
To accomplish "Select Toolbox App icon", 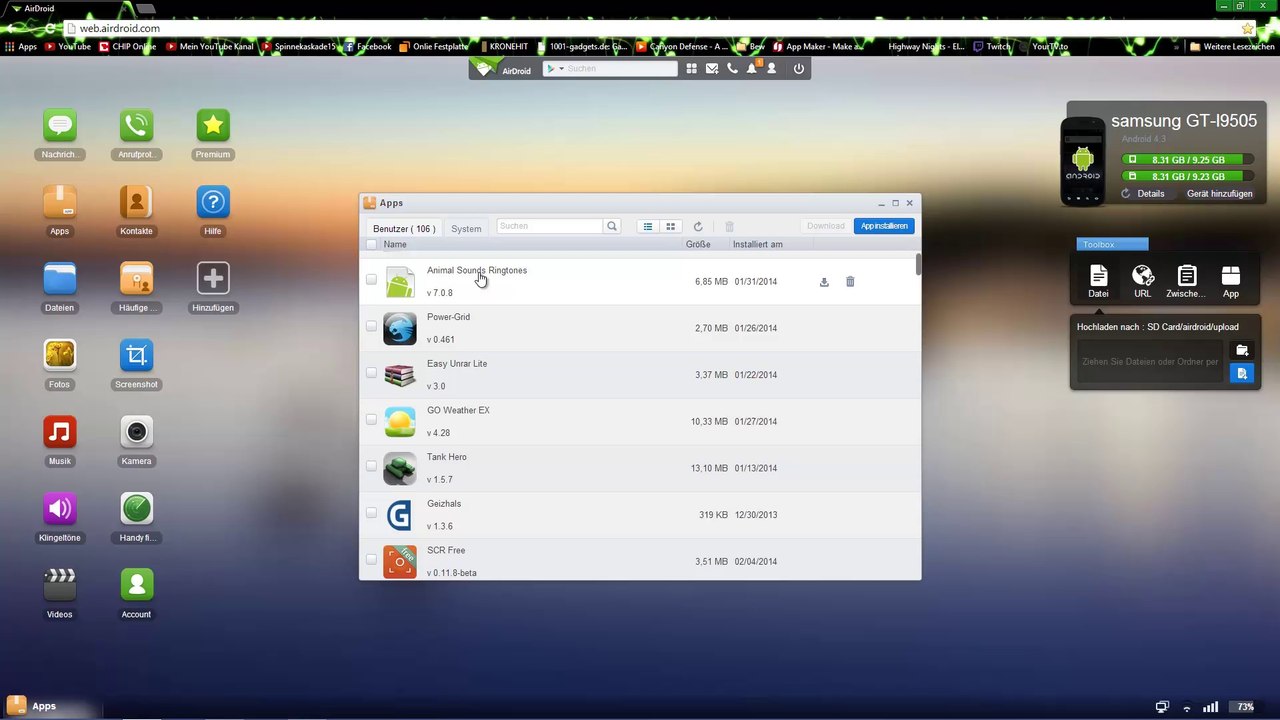I will [x=1231, y=281].
